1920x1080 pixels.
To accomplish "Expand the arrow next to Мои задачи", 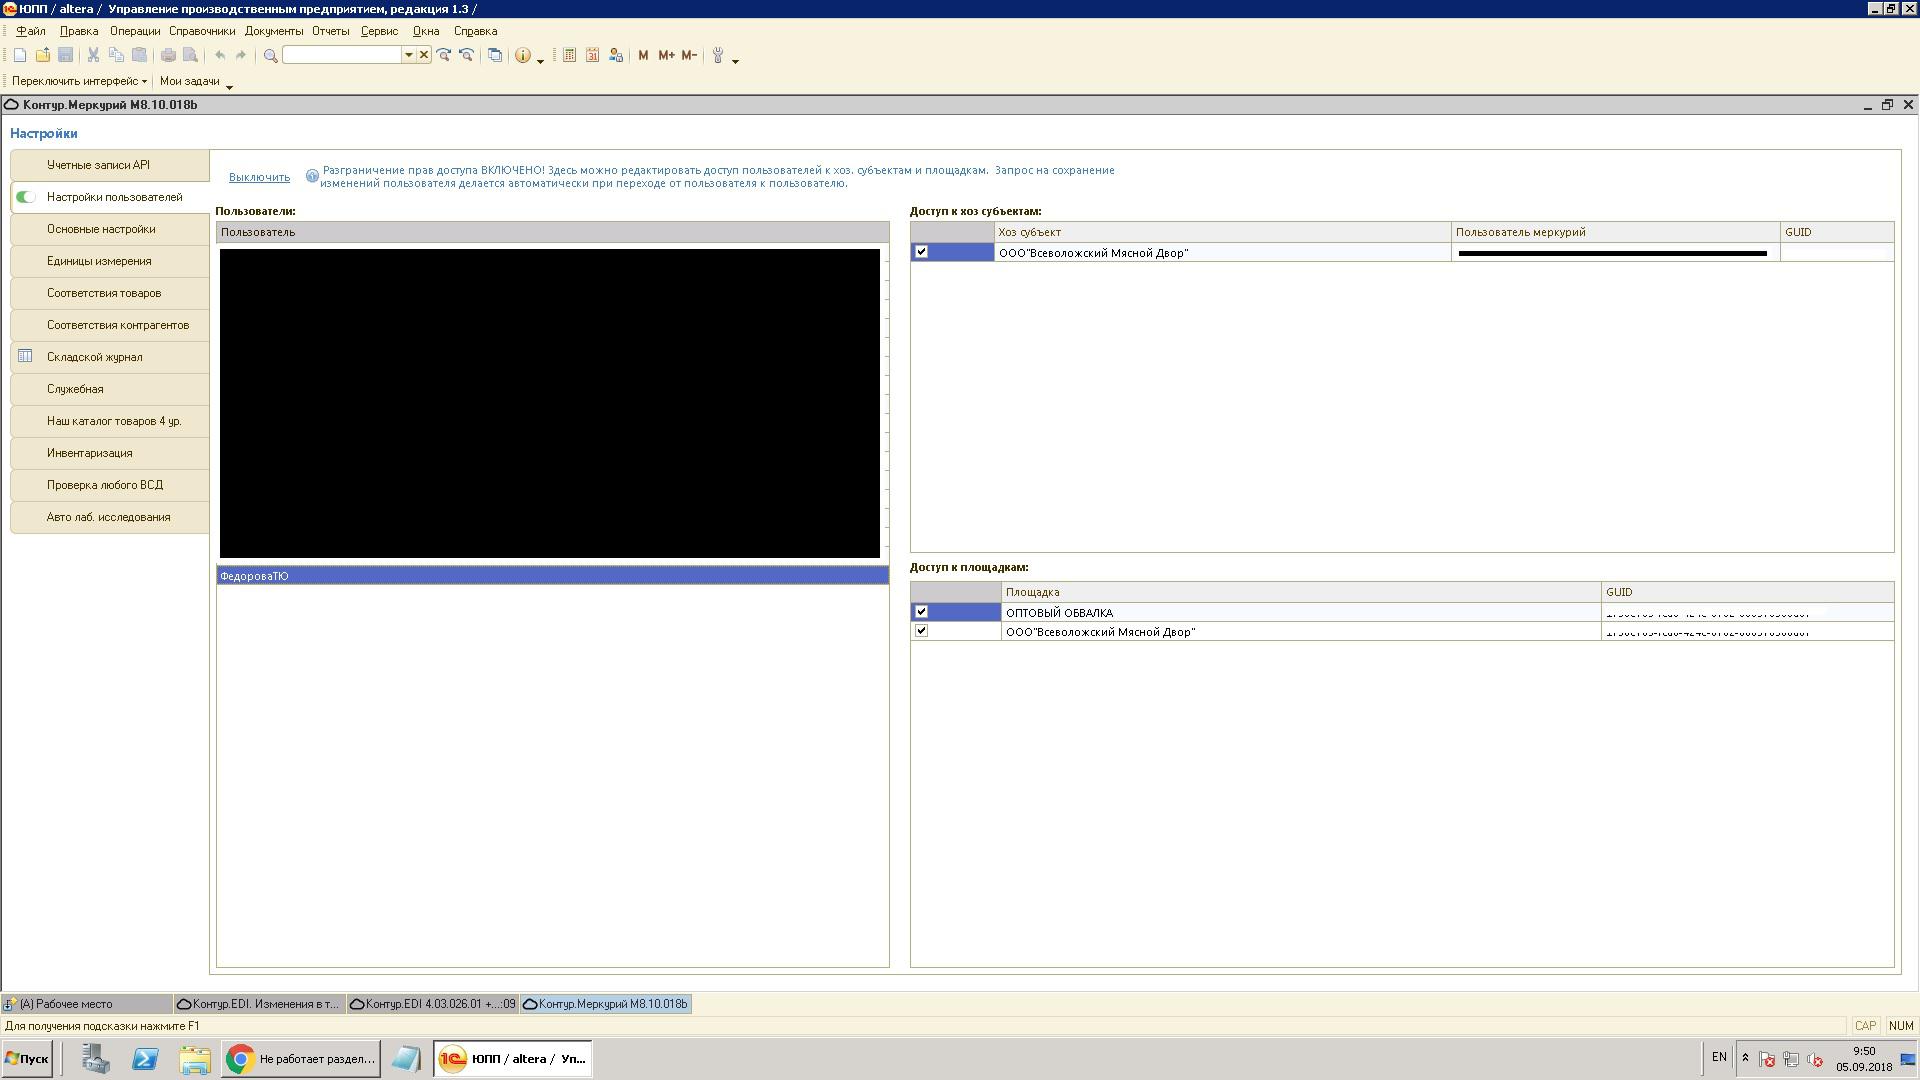I will (x=229, y=87).
